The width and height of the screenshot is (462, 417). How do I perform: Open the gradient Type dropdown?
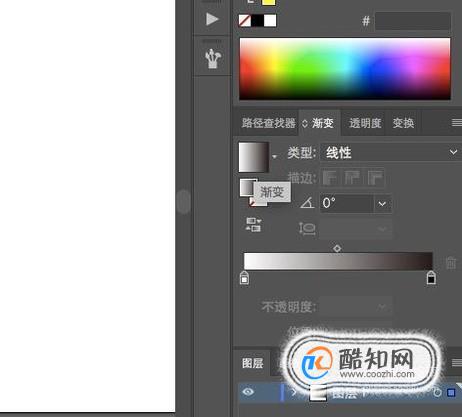click(390, 153)
